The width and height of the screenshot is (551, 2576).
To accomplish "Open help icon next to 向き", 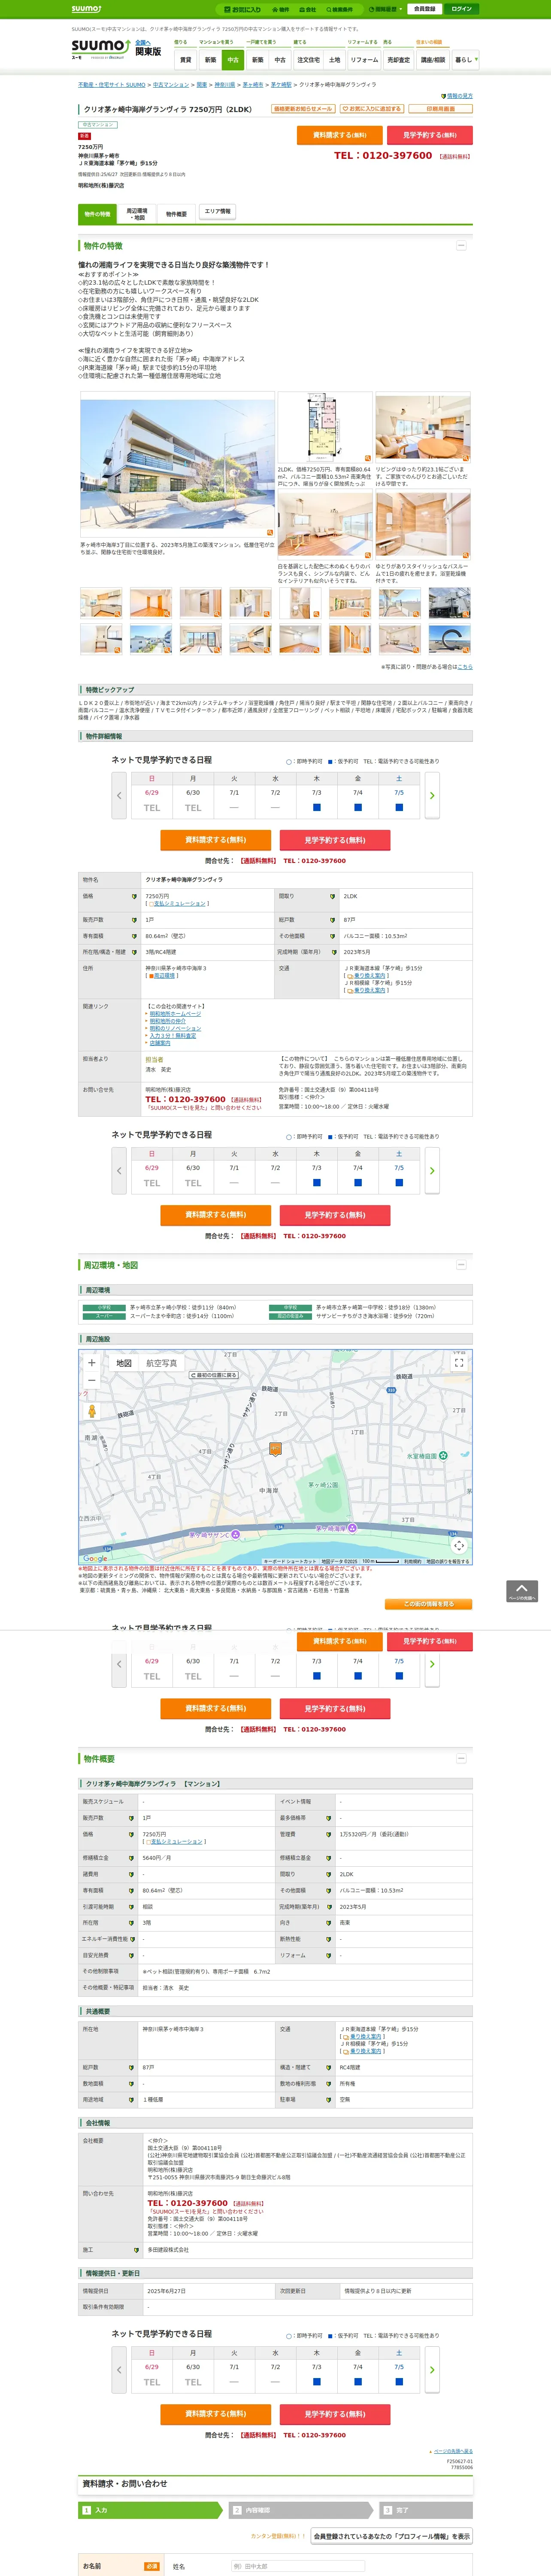I will 329,1923.
